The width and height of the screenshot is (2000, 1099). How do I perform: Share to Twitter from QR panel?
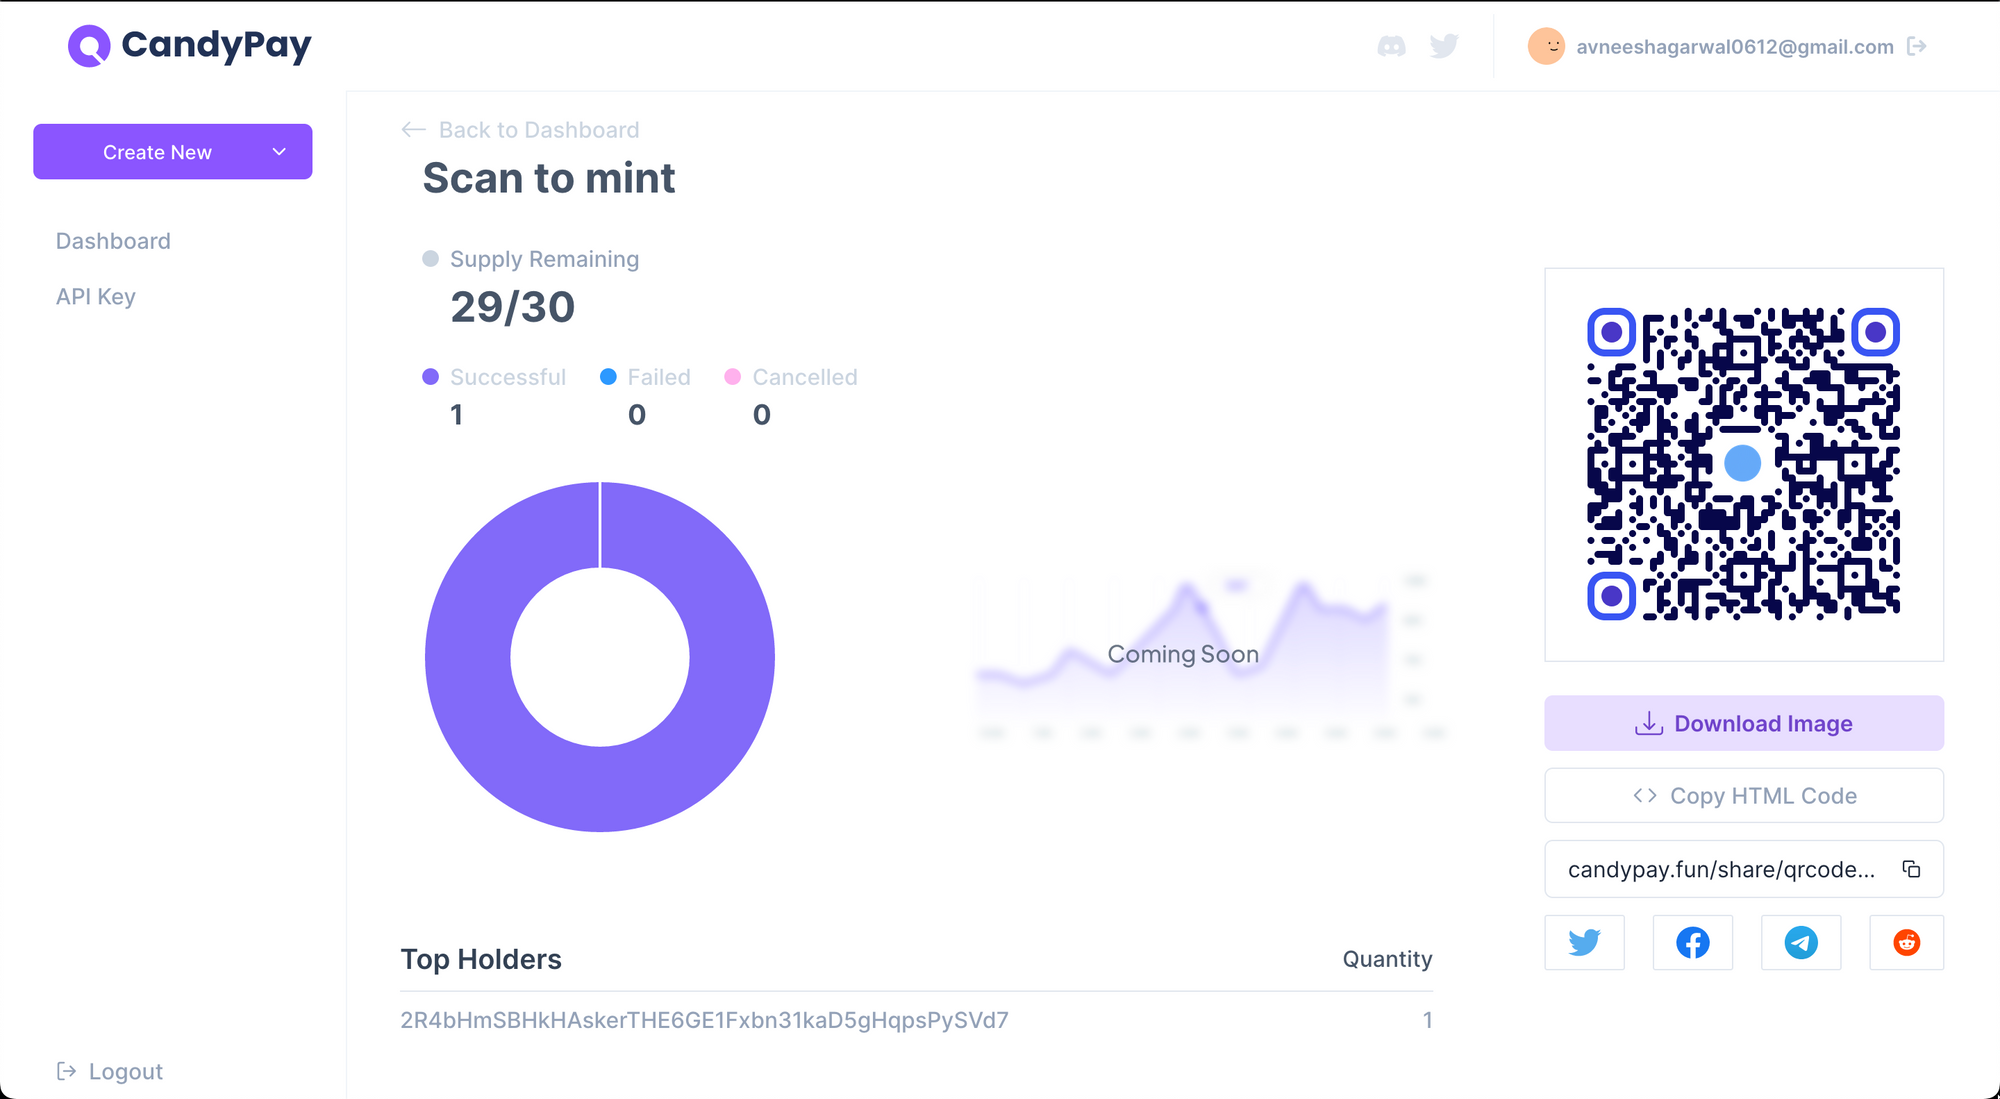click(1584, 942)
